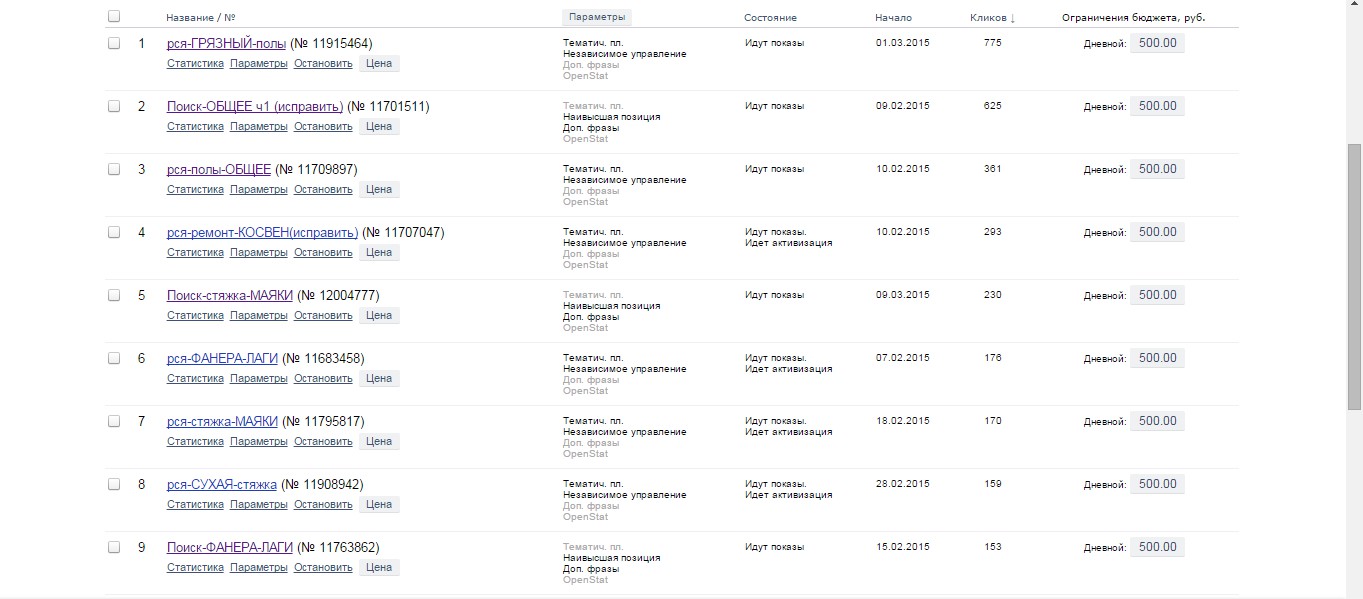Edit the 500.00 daily budget of рся-ГРЯЗНЫЙ-полы
This screenshot has width=1363, height=599.
[x=1157, y=43]
